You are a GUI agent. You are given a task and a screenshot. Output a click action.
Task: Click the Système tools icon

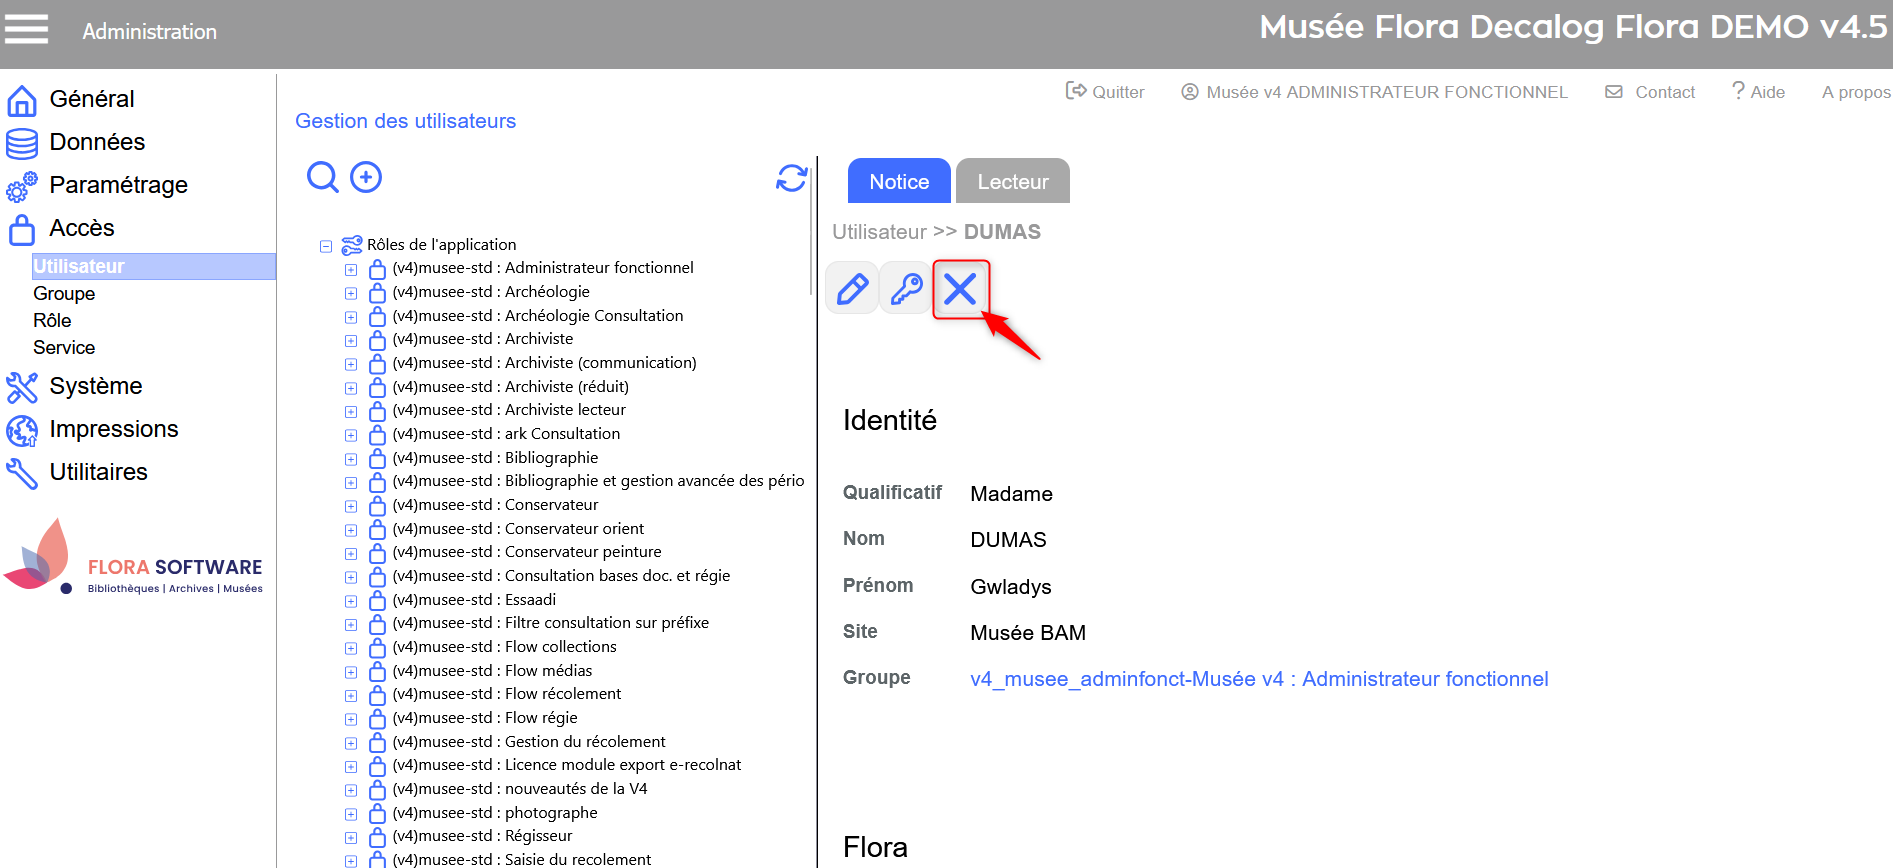click(x=22, y=387)
